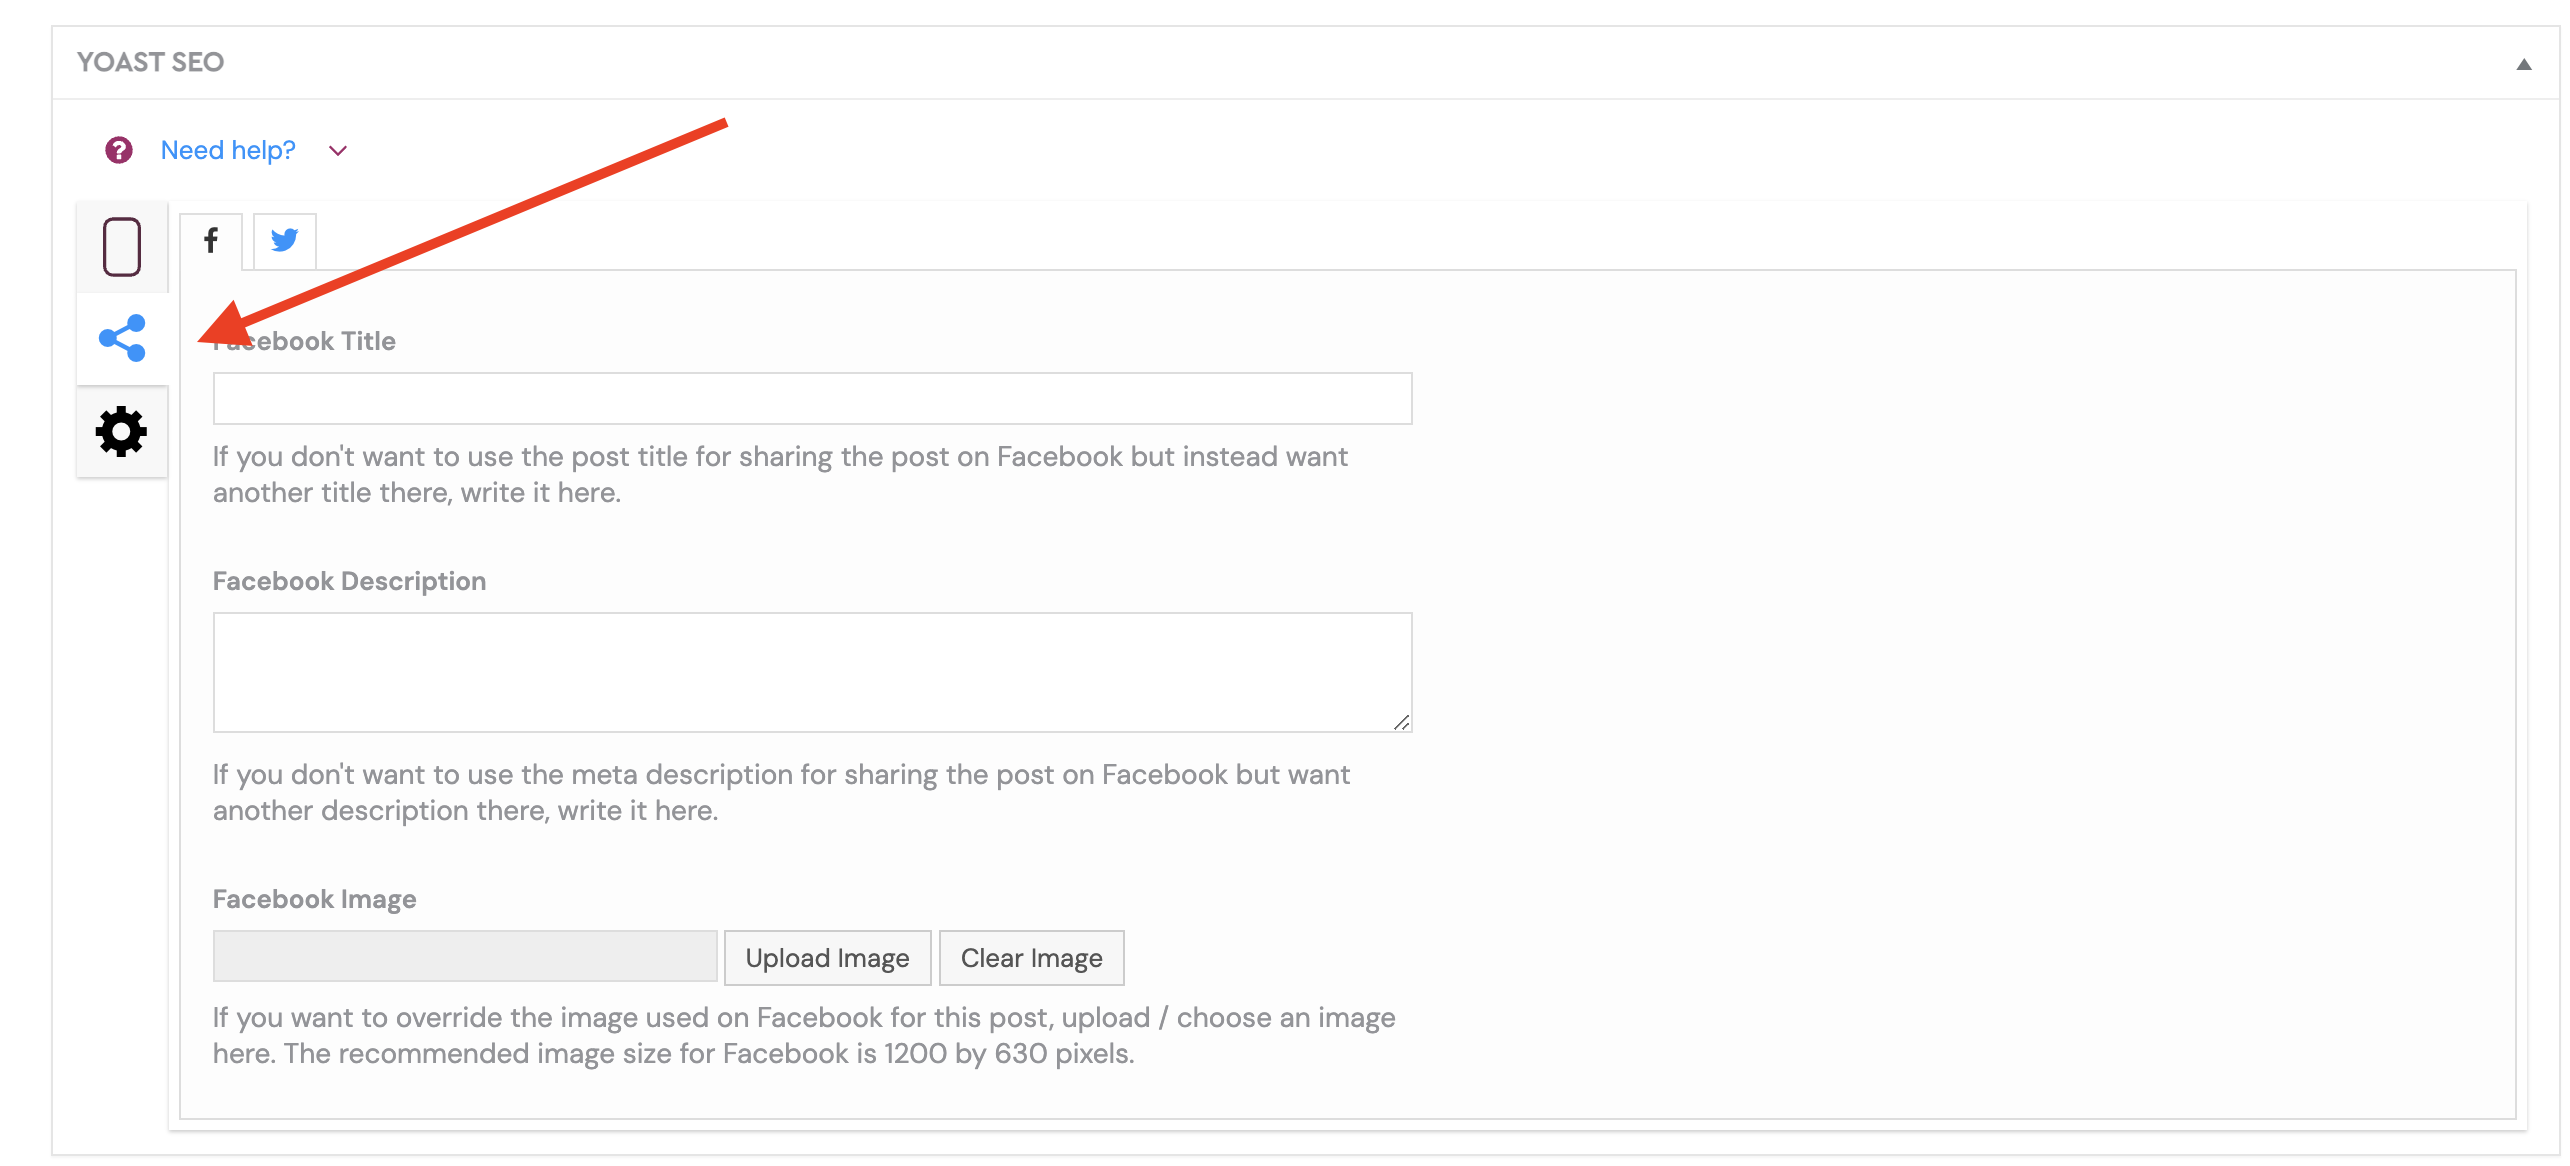Viewport: 2570px width, 1166px height.
Task: Click the Clear Image button
Action: tap(1032, 958)
